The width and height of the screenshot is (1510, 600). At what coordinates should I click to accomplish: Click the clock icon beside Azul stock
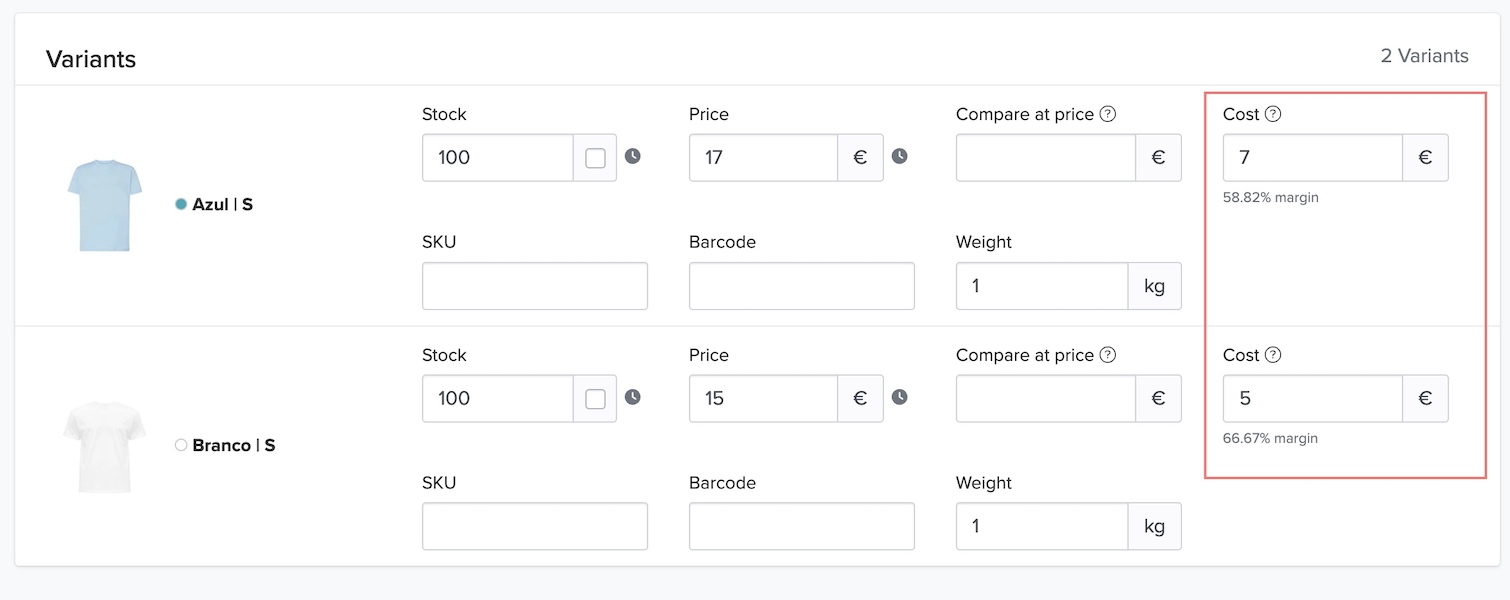(633, 156)
